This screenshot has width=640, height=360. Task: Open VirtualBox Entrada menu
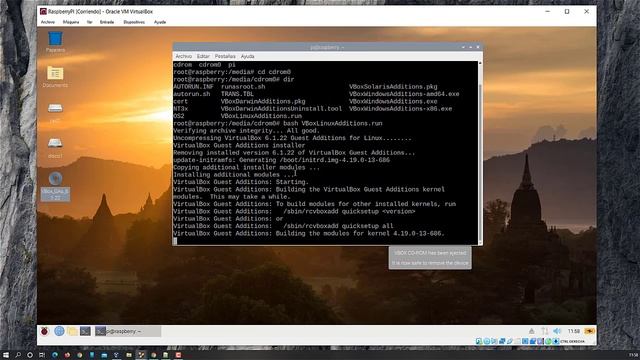[107, 22]
